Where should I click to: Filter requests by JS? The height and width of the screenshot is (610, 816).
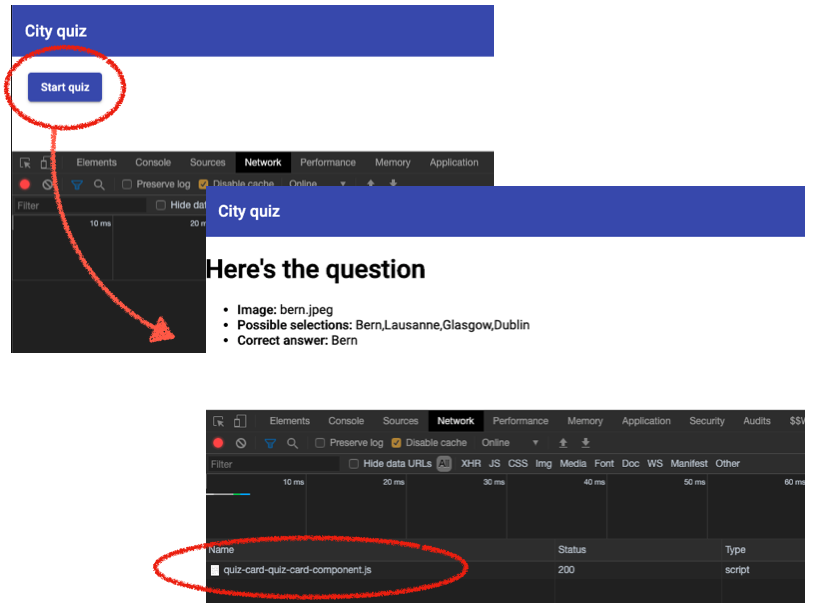(x=494, y=463)
